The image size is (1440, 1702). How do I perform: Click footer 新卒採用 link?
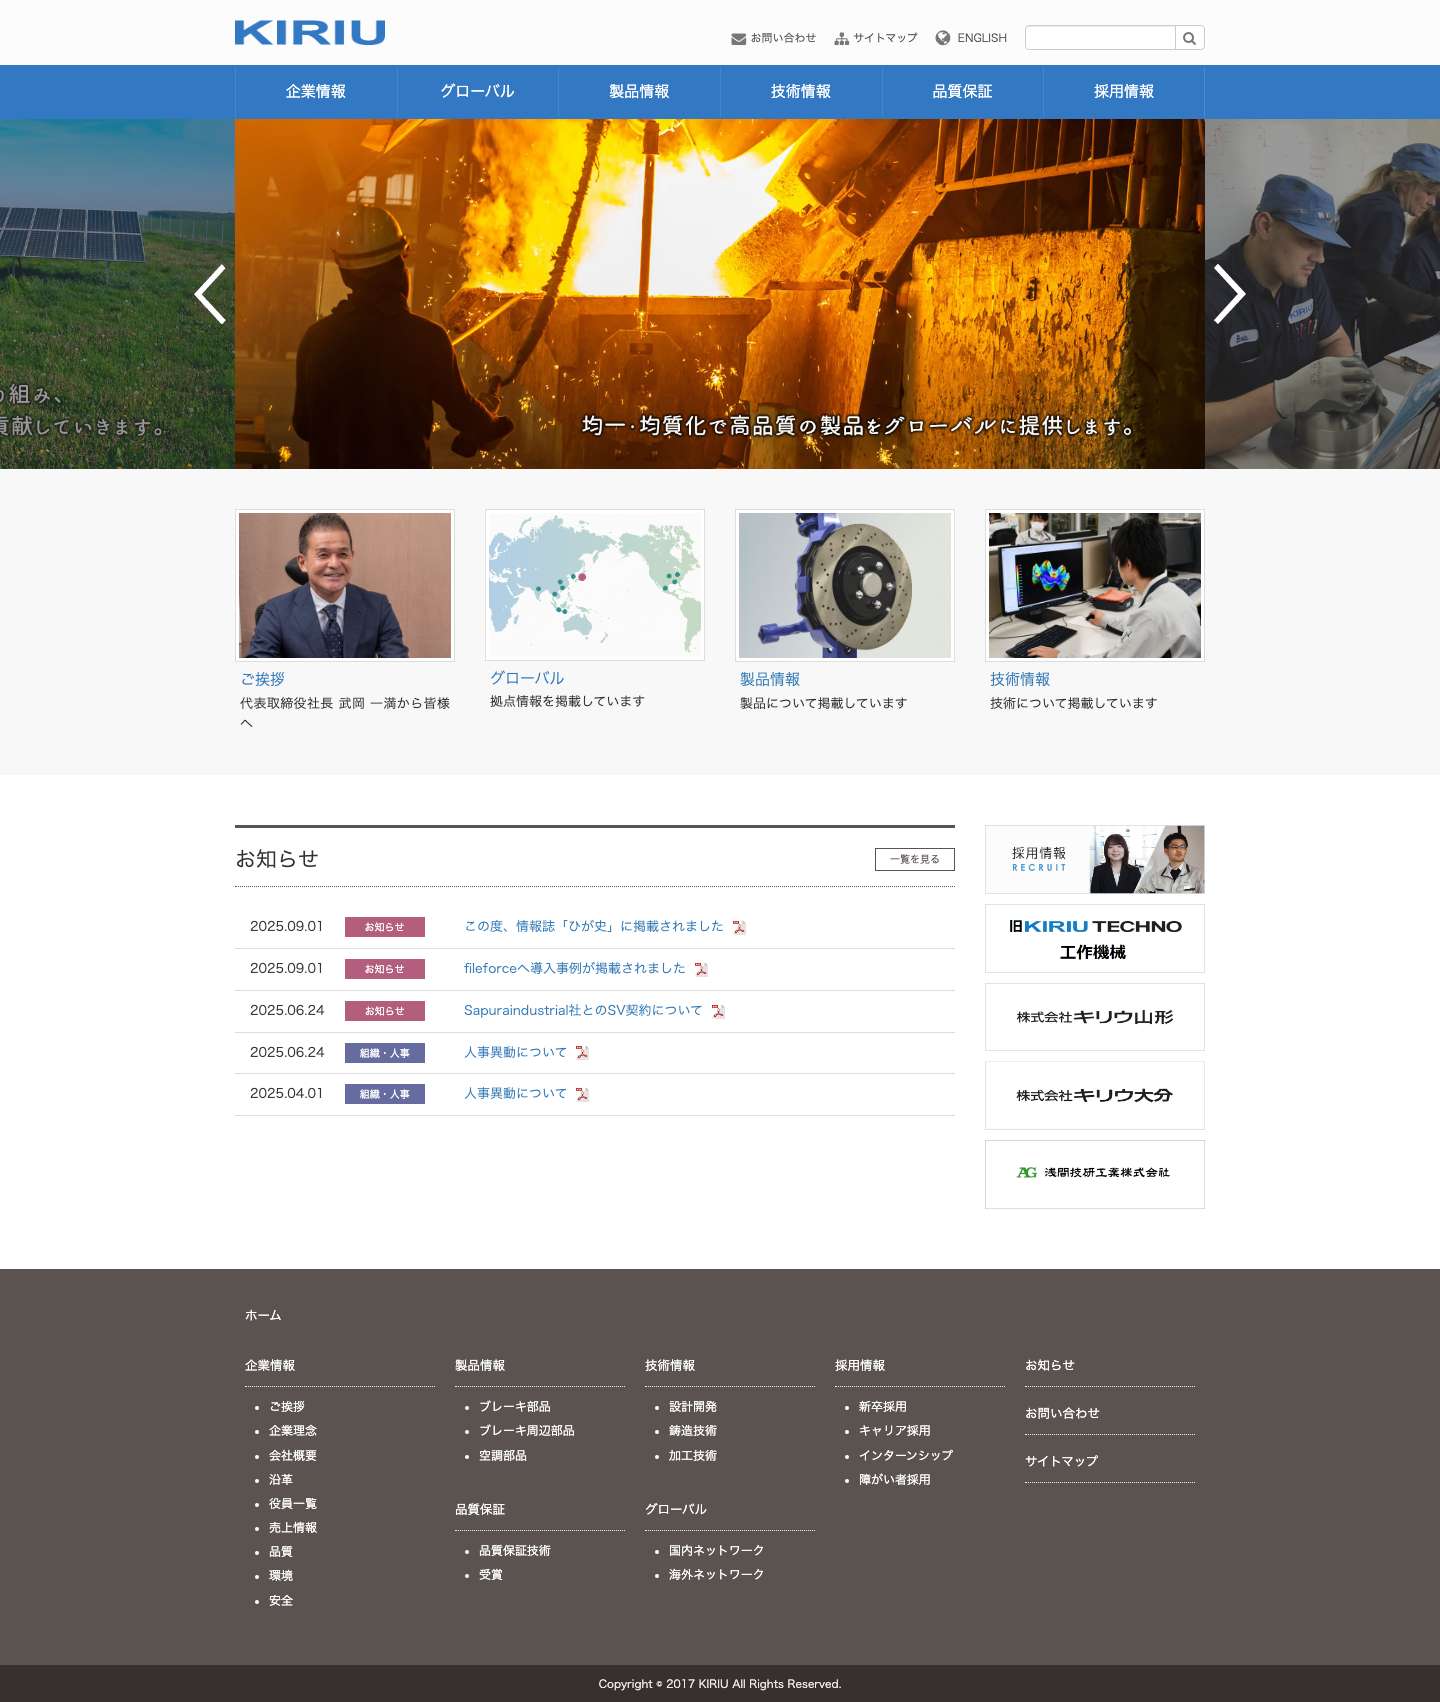click(x=883, y=1407)
